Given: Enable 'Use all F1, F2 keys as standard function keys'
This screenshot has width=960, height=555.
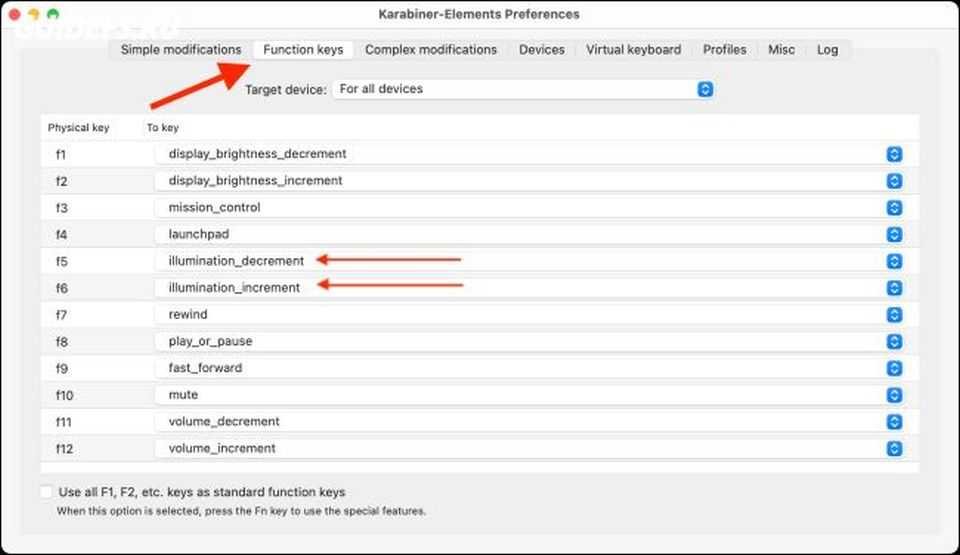Looking at the screenshot, I should pos(47,492).
